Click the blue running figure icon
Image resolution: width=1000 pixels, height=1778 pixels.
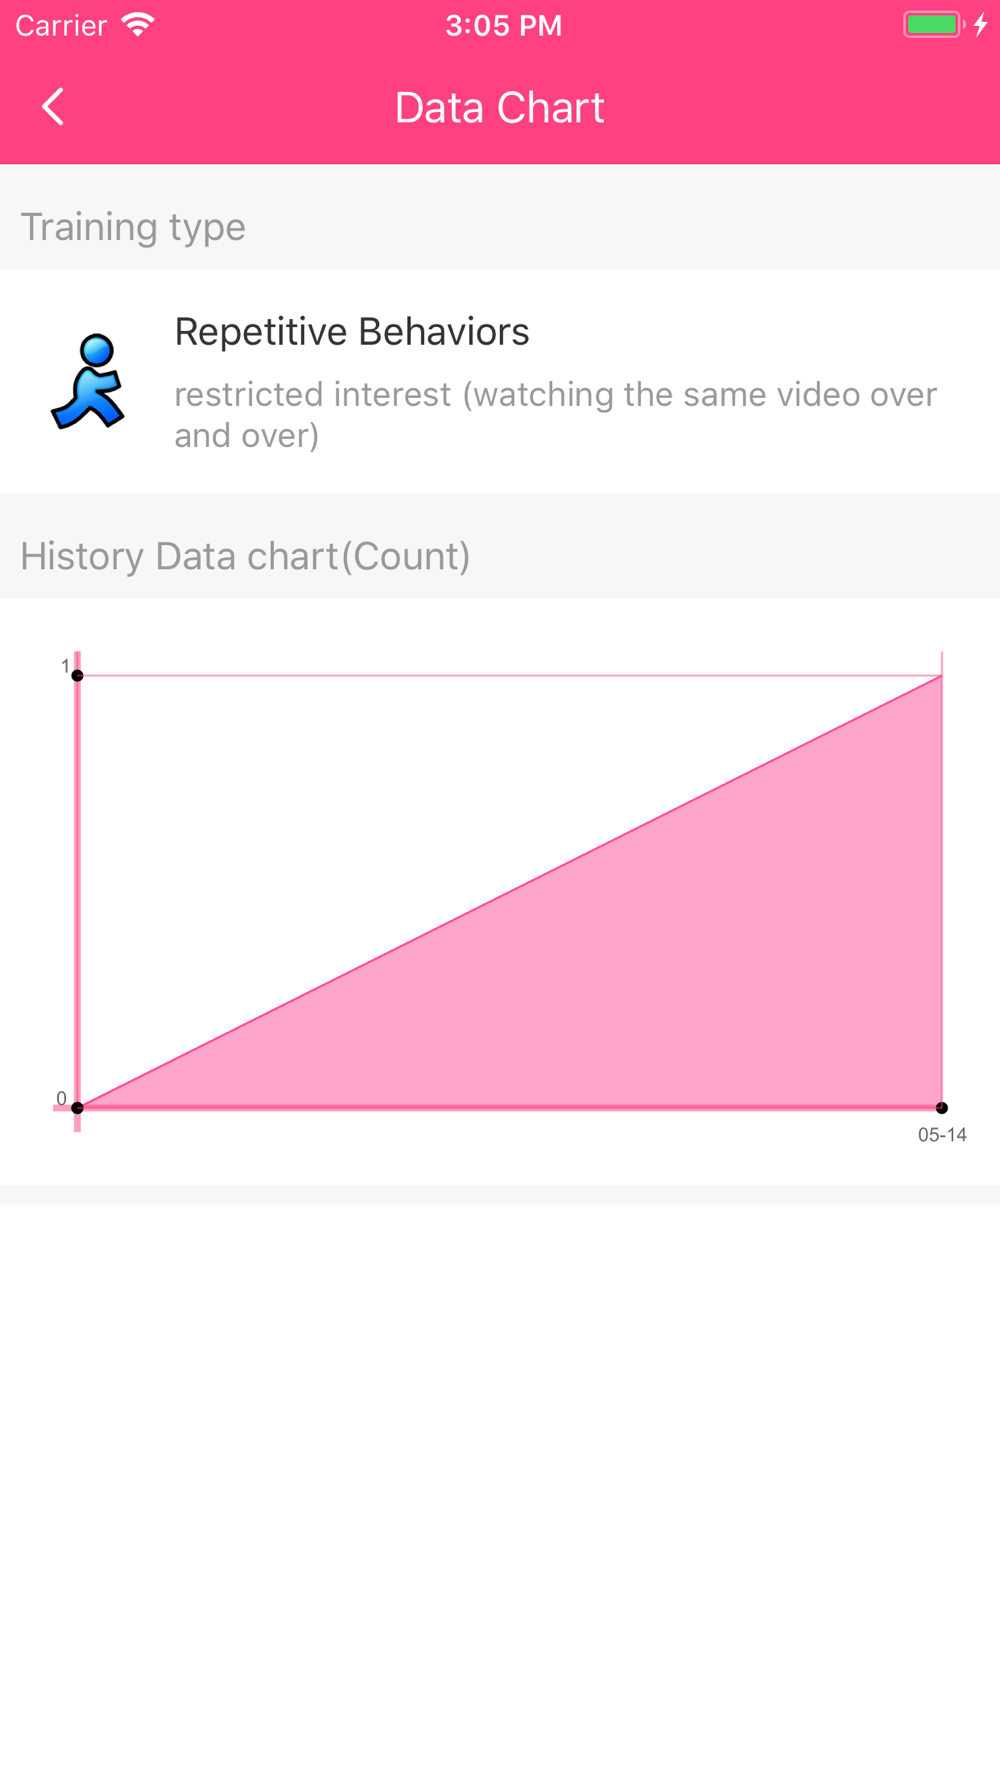click(x=88, y=382)
